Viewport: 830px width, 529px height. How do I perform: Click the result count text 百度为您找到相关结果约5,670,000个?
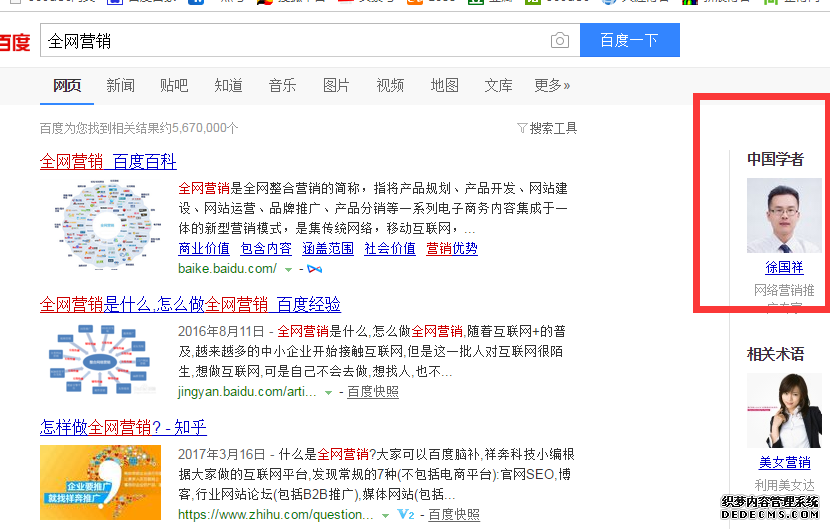(139, 128)
